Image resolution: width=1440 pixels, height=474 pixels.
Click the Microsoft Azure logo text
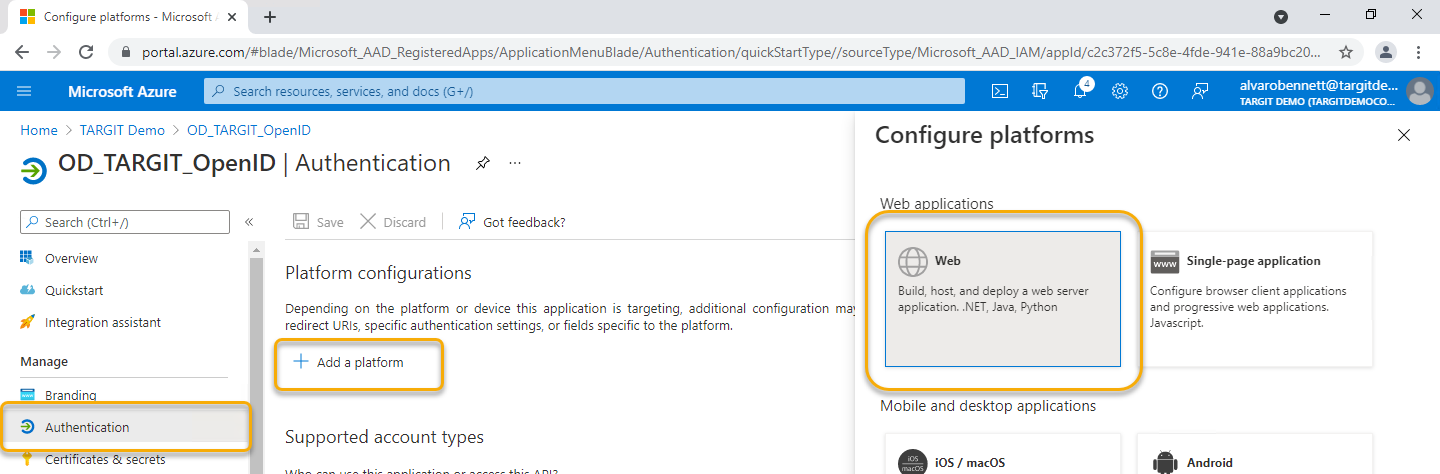coord(122,91)
